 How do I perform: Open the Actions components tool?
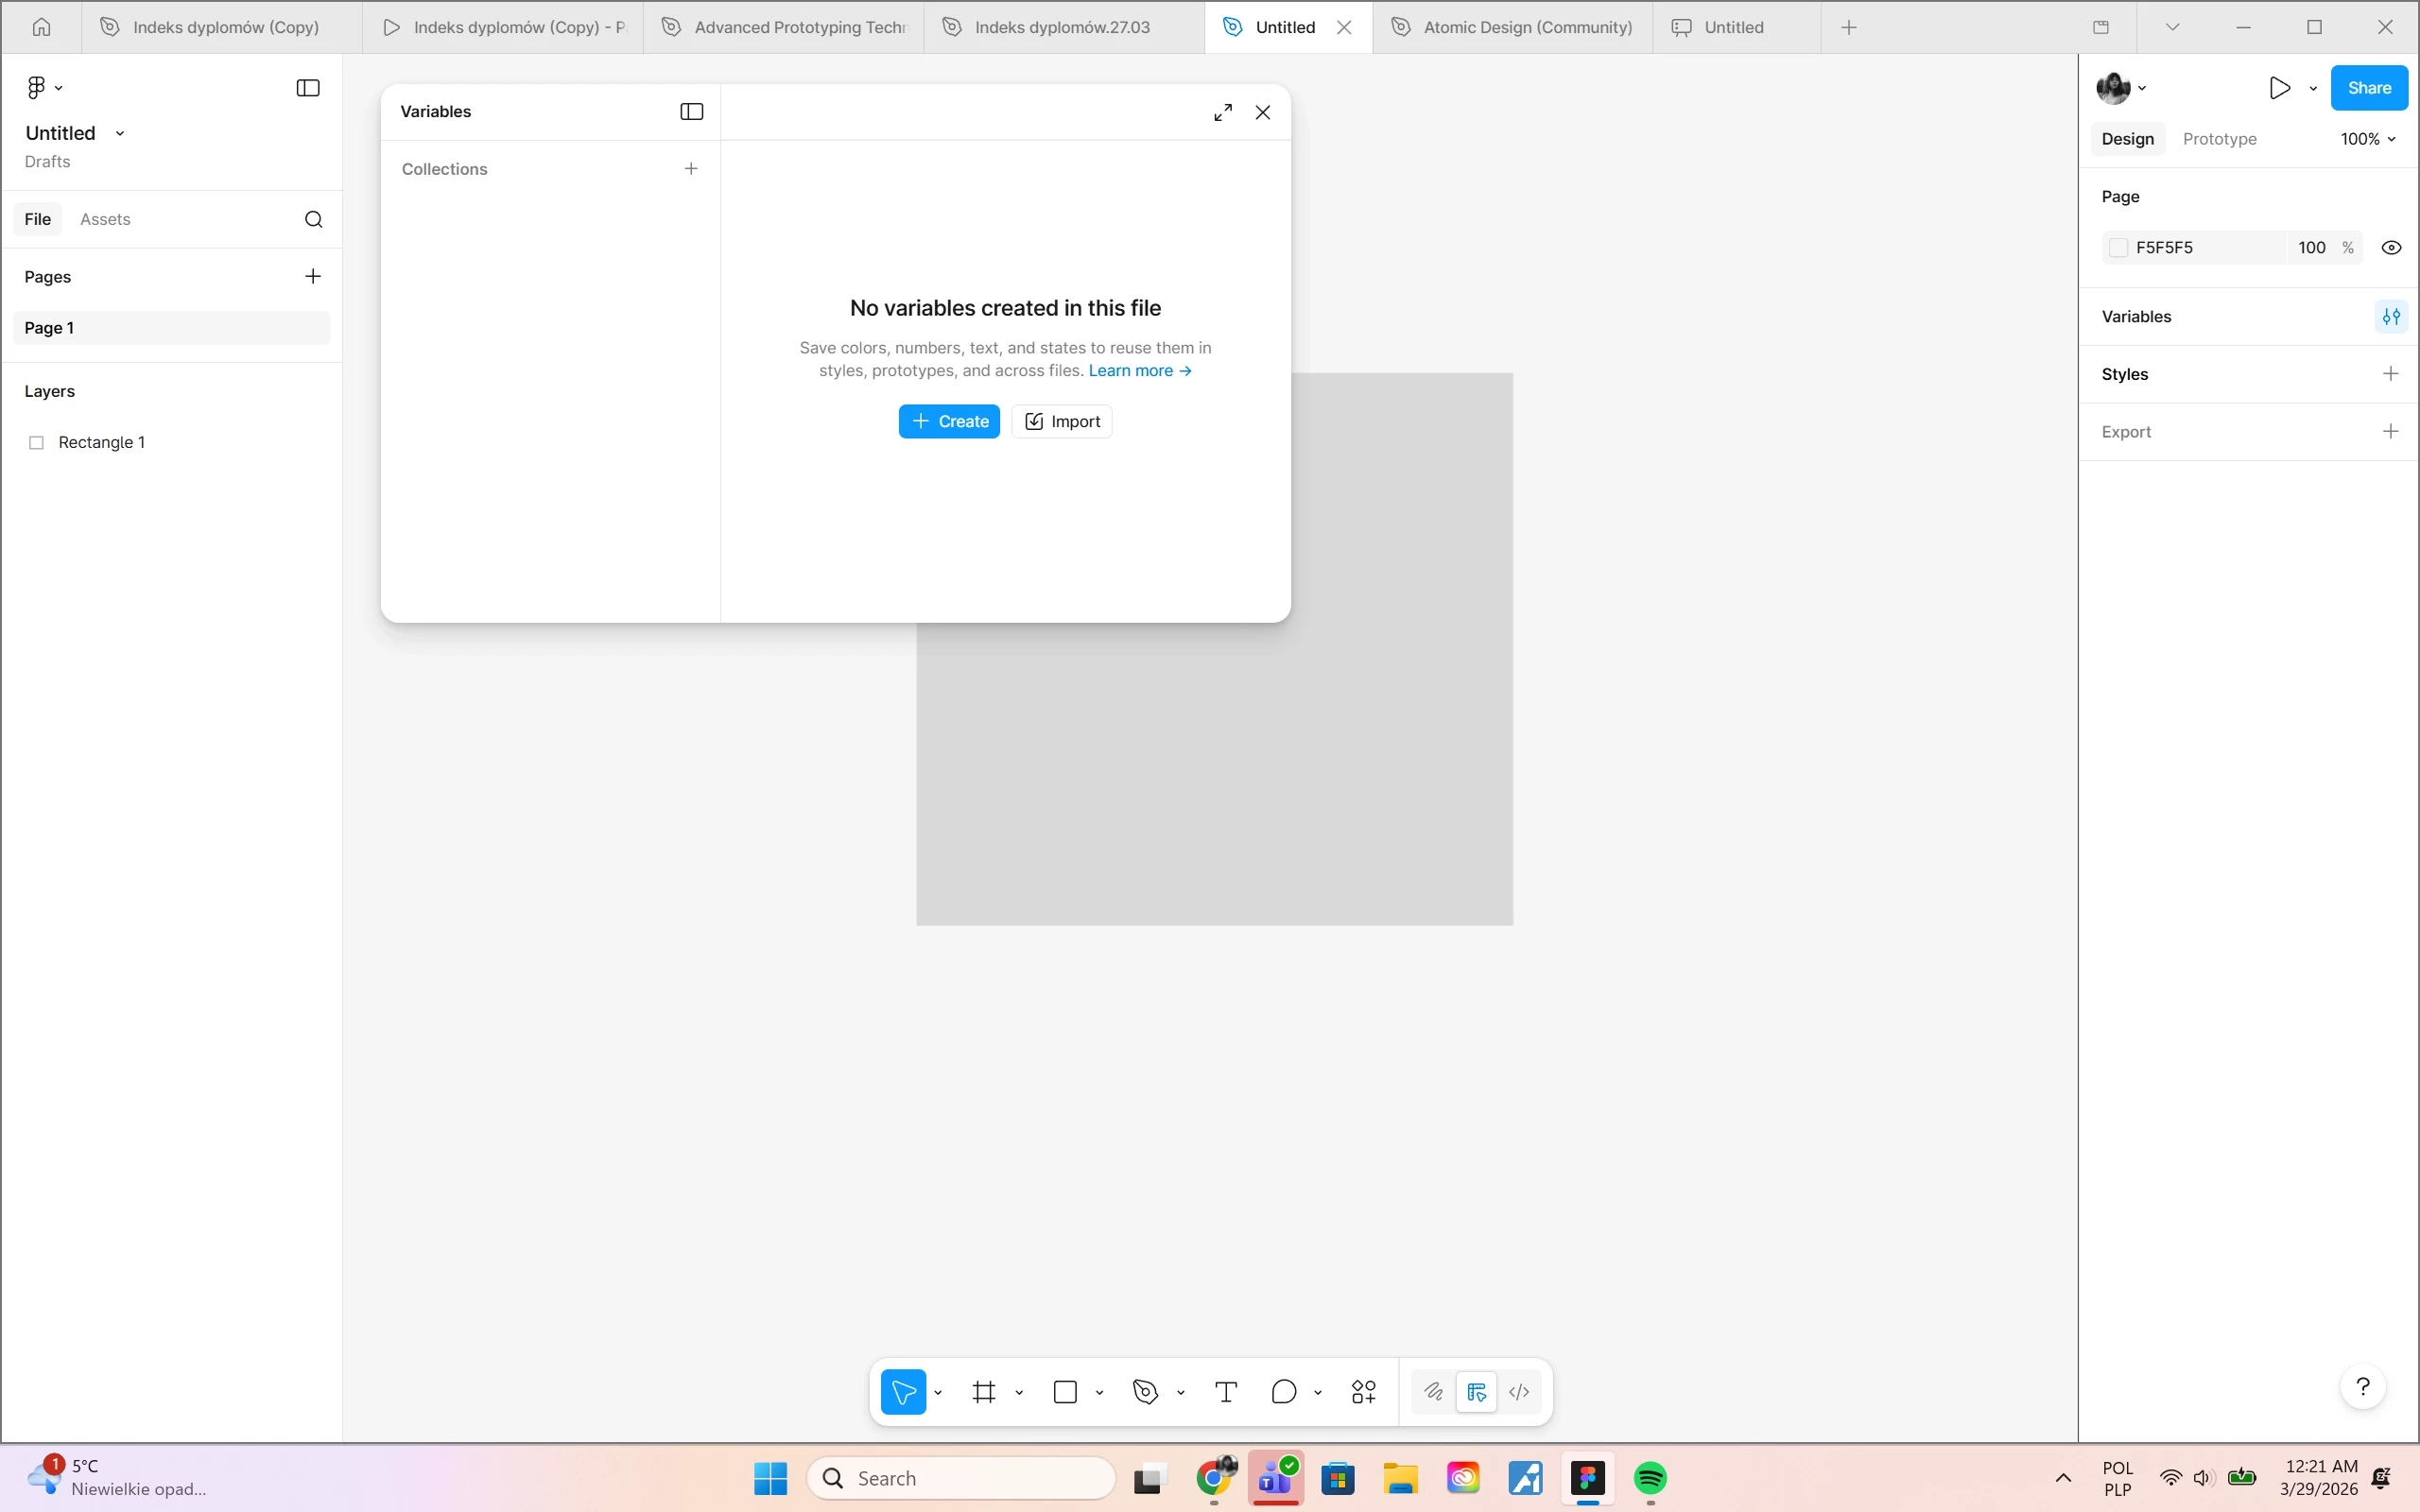[x=1364, y=1392]
